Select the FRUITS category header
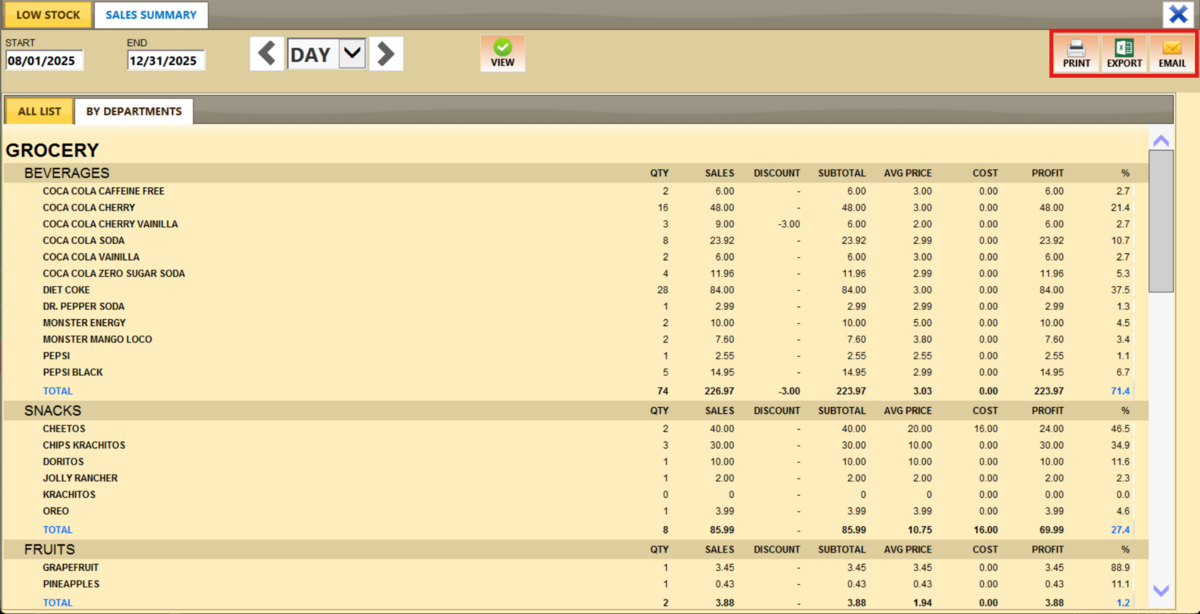The width and height of the screenshot is (1200, 614). (x=50, y=550)
